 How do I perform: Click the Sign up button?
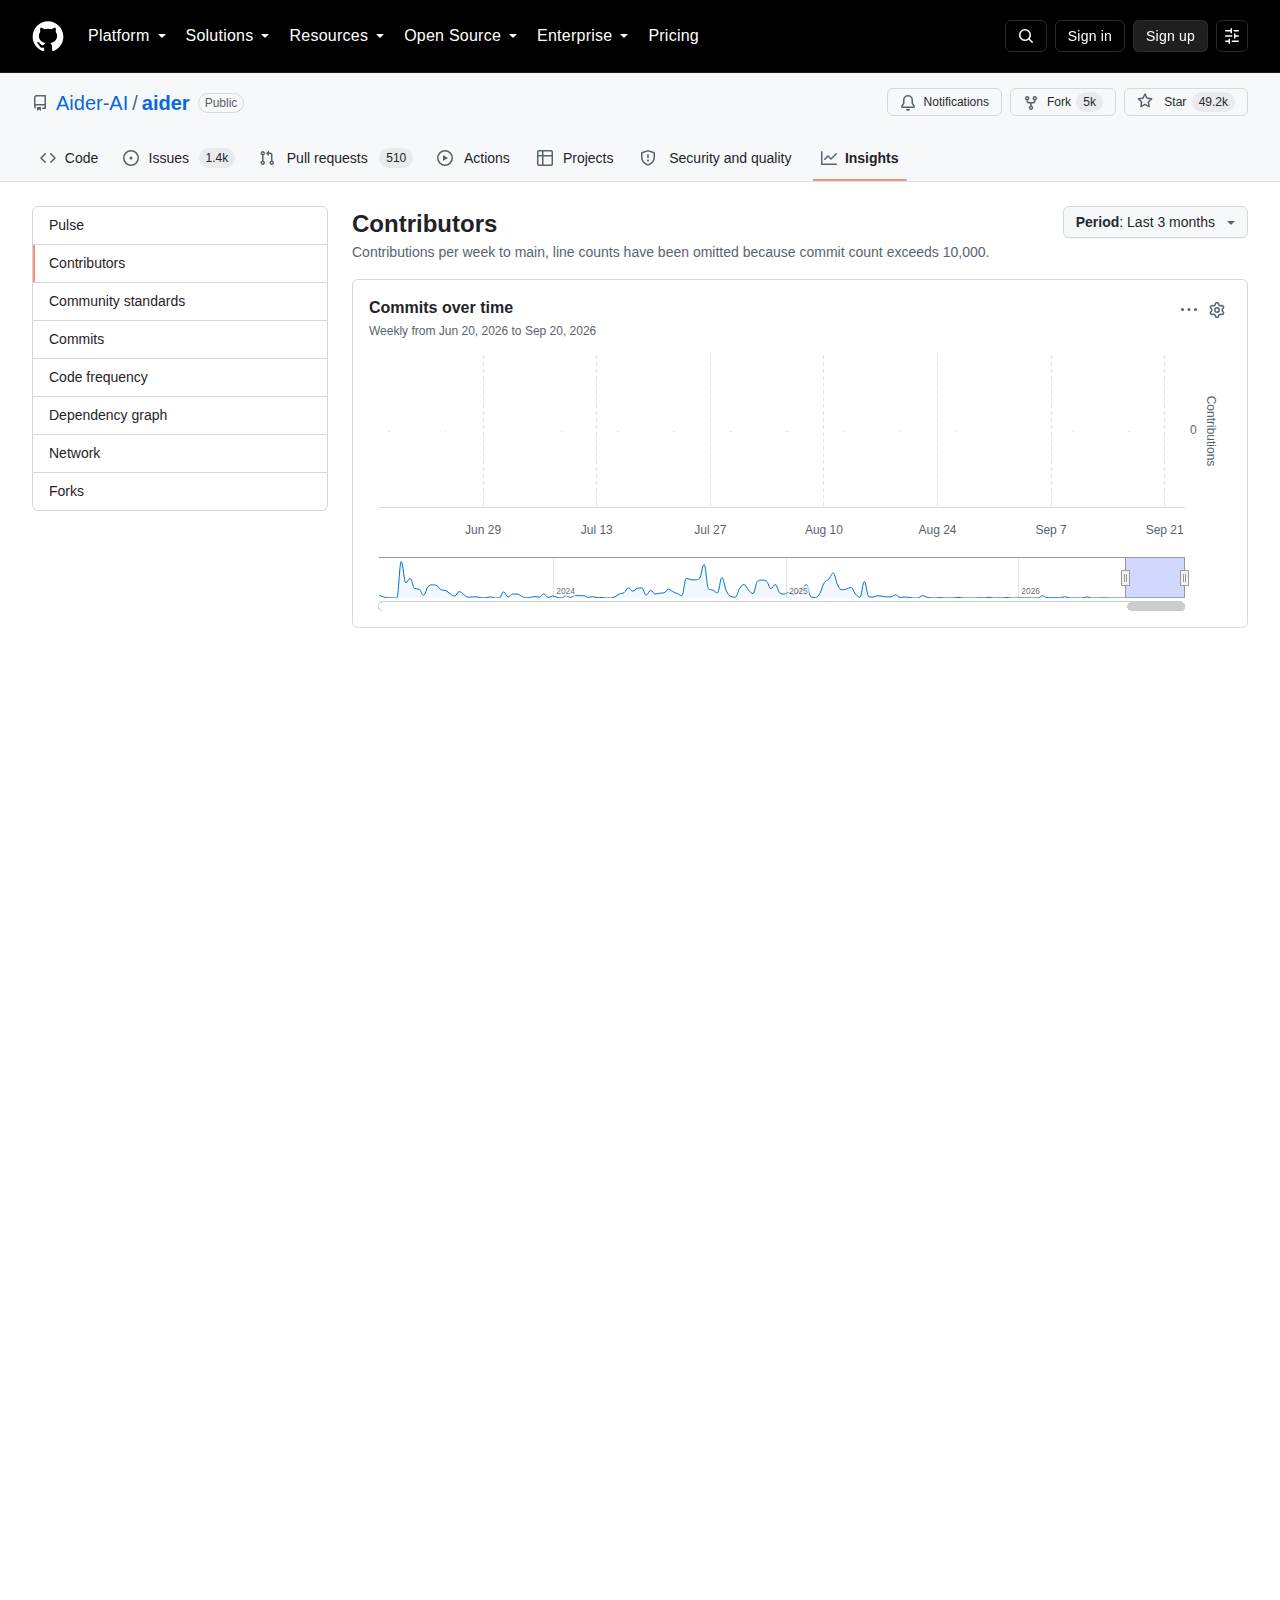(x=1170, y=36)
